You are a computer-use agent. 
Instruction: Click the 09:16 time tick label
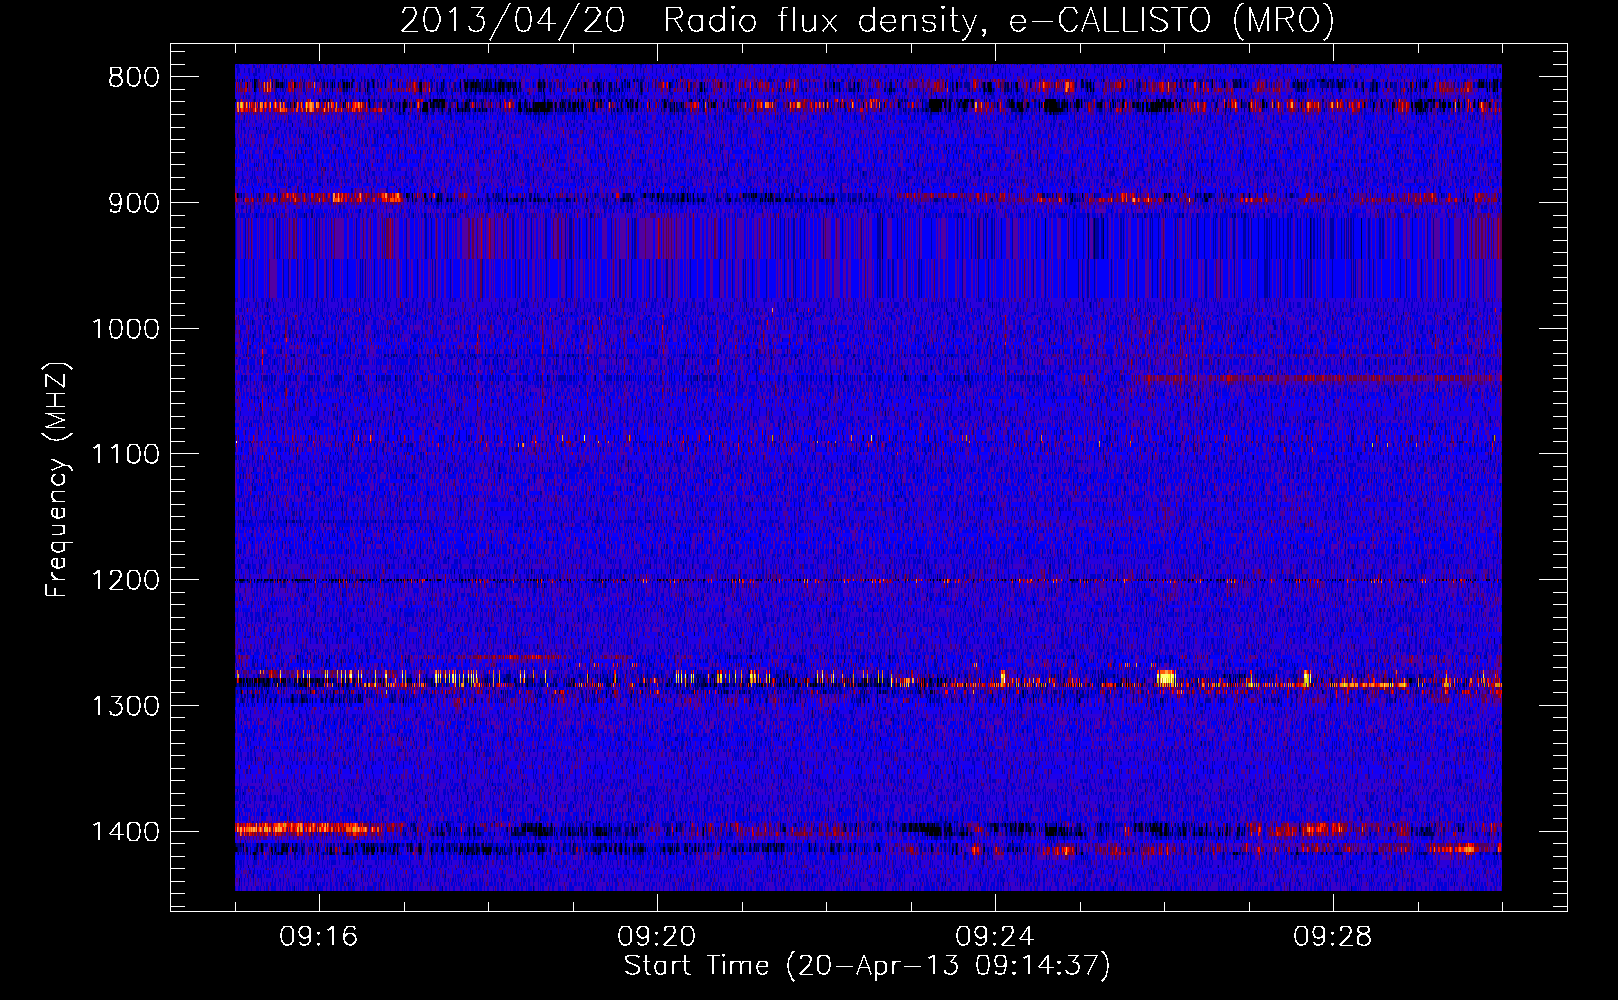click(x=319, y=937)
